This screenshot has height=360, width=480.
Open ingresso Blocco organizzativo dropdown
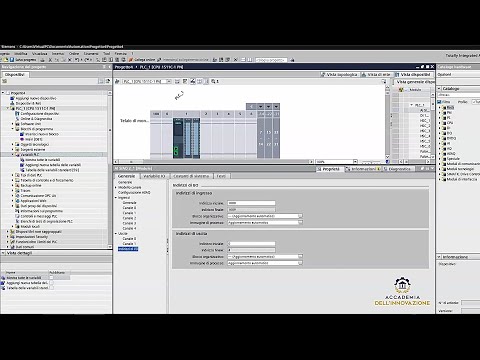(x=300, y=216)
